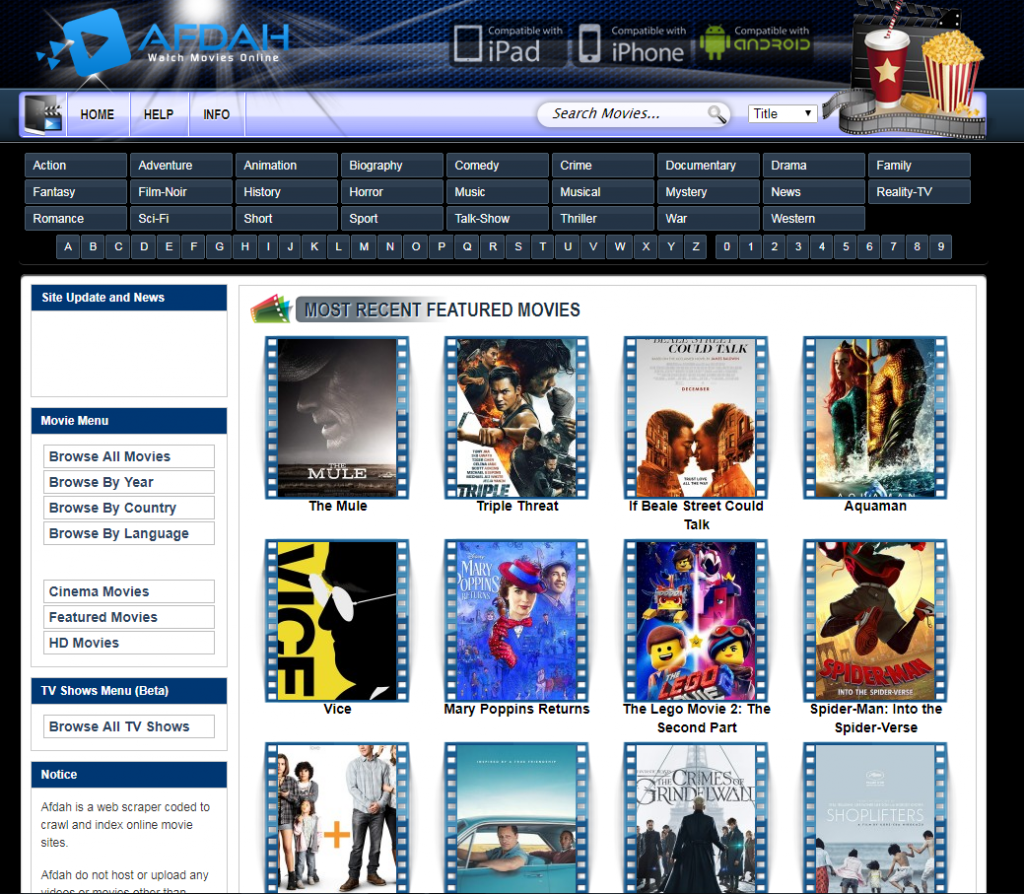Select the Action genre tab

tap(76, 165)
